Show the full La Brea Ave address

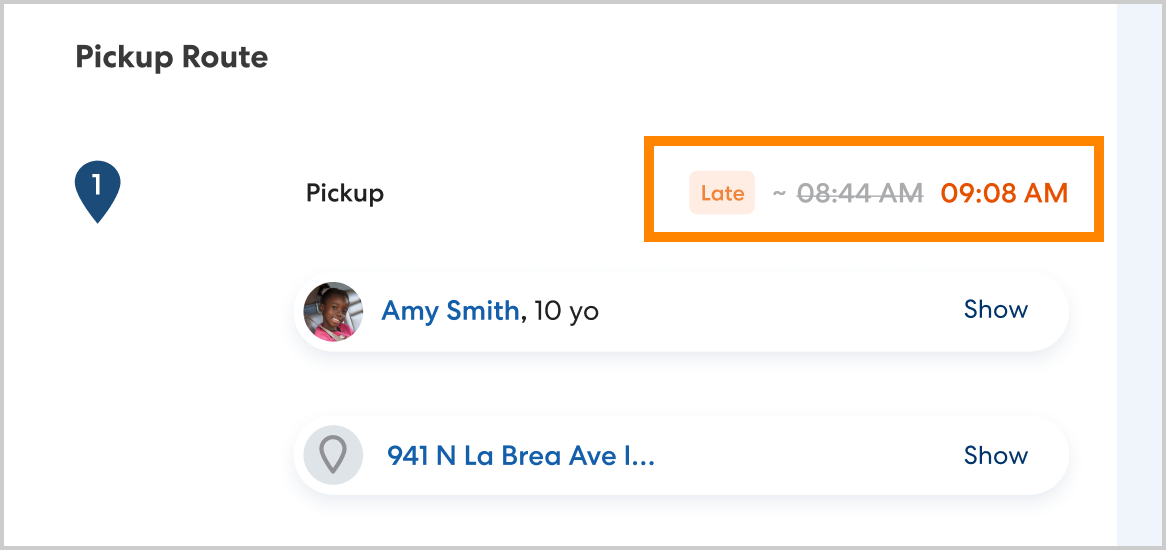tap(995, 456)
